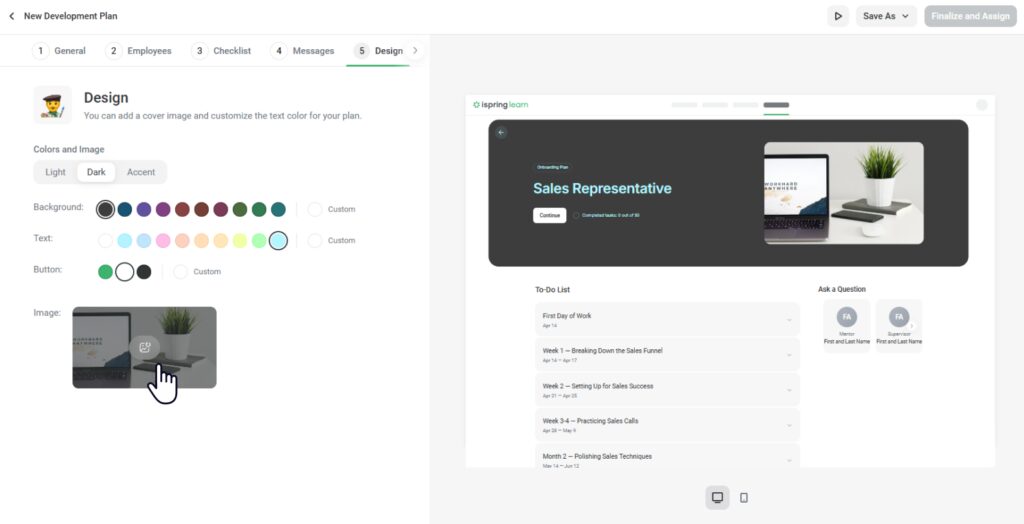Click the preview play button
The width and height of the screenshot is (1024, 524).
[x=837, y=16]
